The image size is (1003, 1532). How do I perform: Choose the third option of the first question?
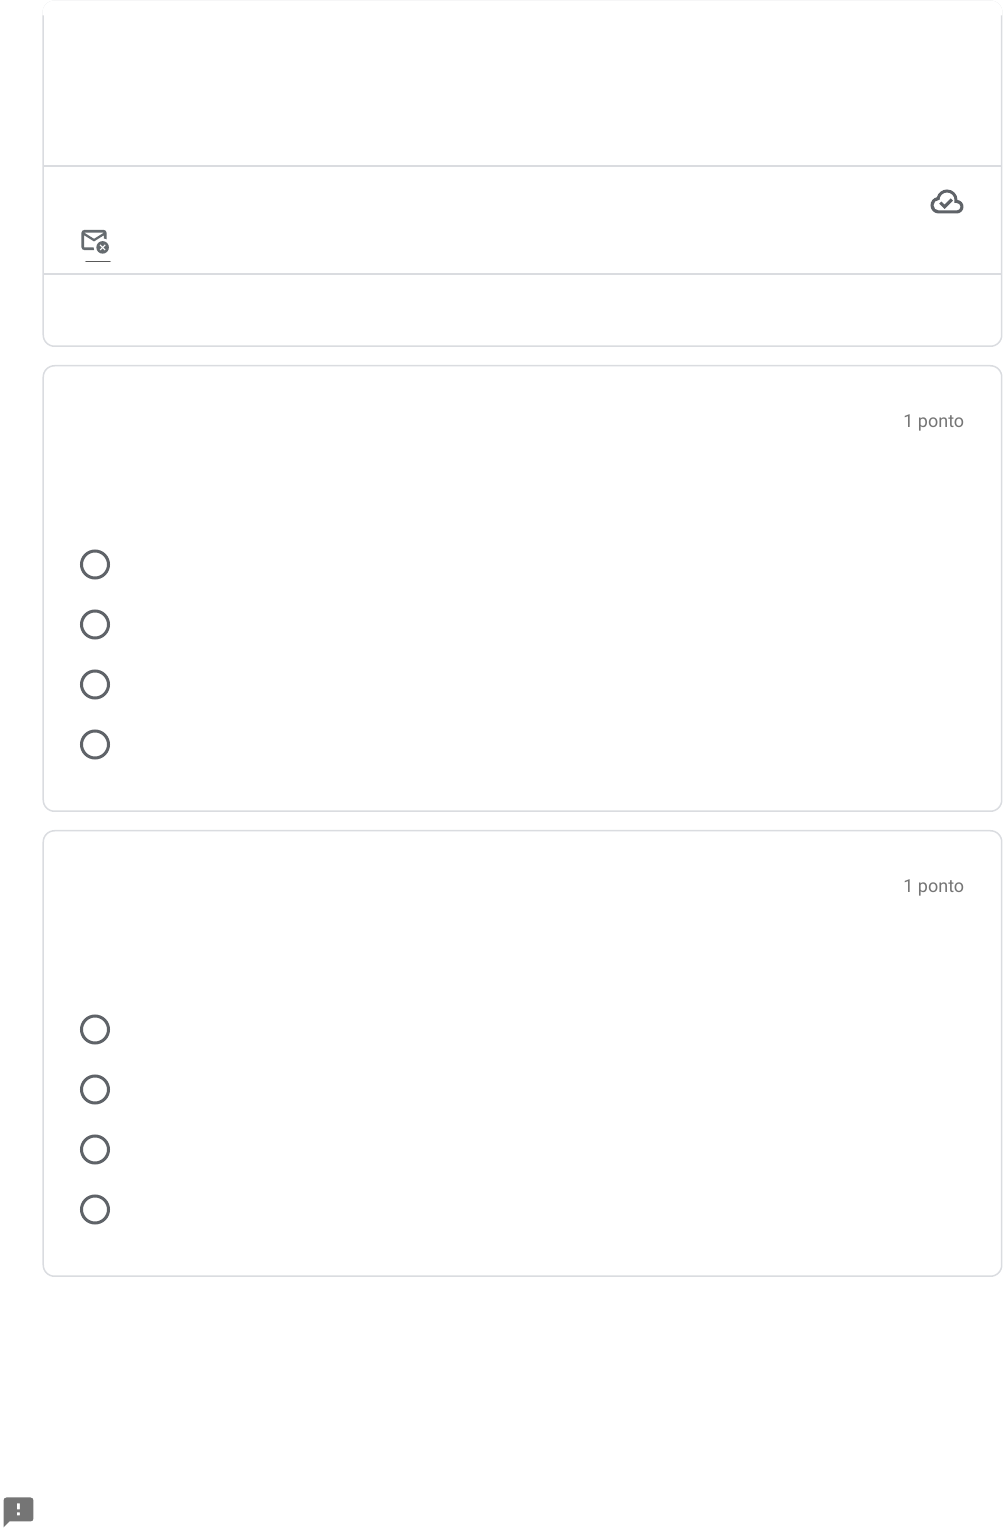pyautogui.click(x=95, y=685)
